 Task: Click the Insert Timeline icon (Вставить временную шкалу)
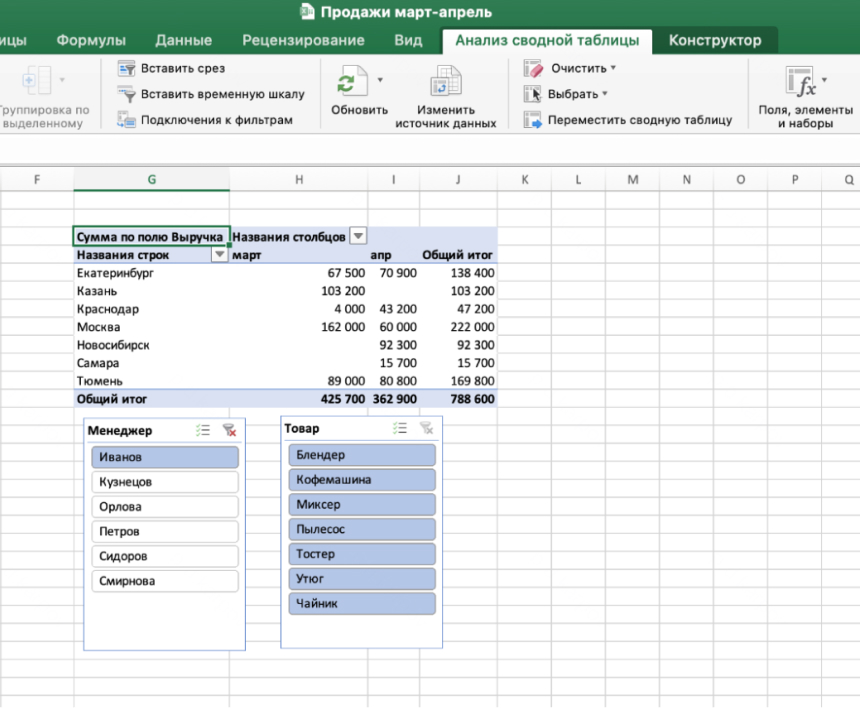point(126,94)
